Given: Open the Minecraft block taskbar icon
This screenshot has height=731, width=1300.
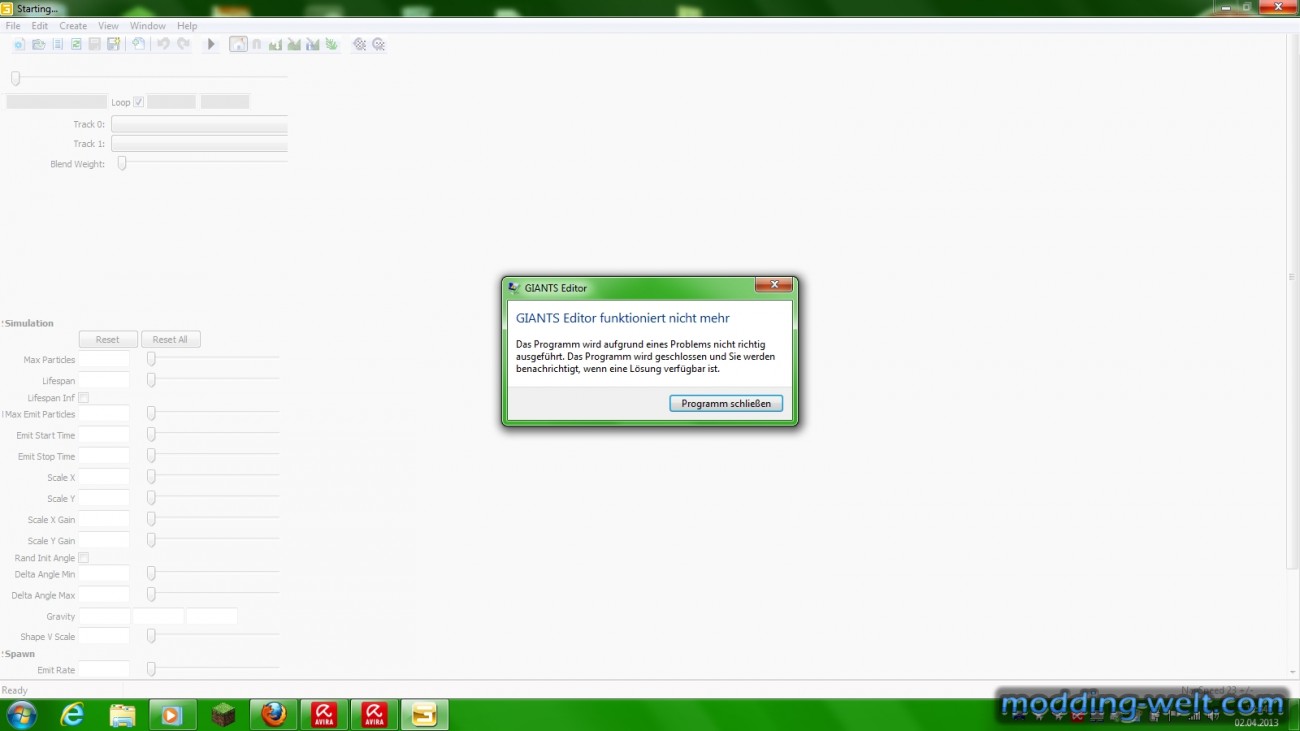Looking at the screenshot, I should [x=223, y=714].
